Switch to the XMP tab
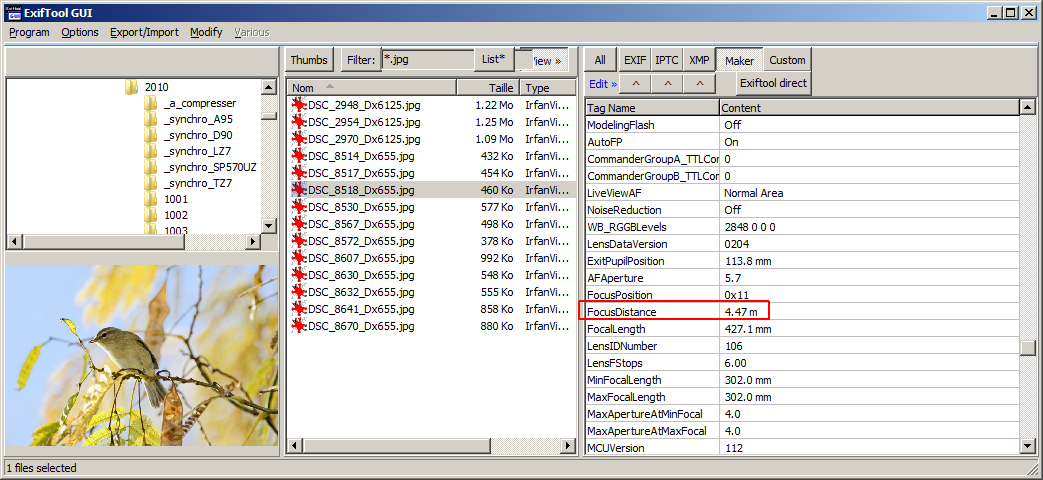This screenshot has height=480, width=1043. click(698, 60)
